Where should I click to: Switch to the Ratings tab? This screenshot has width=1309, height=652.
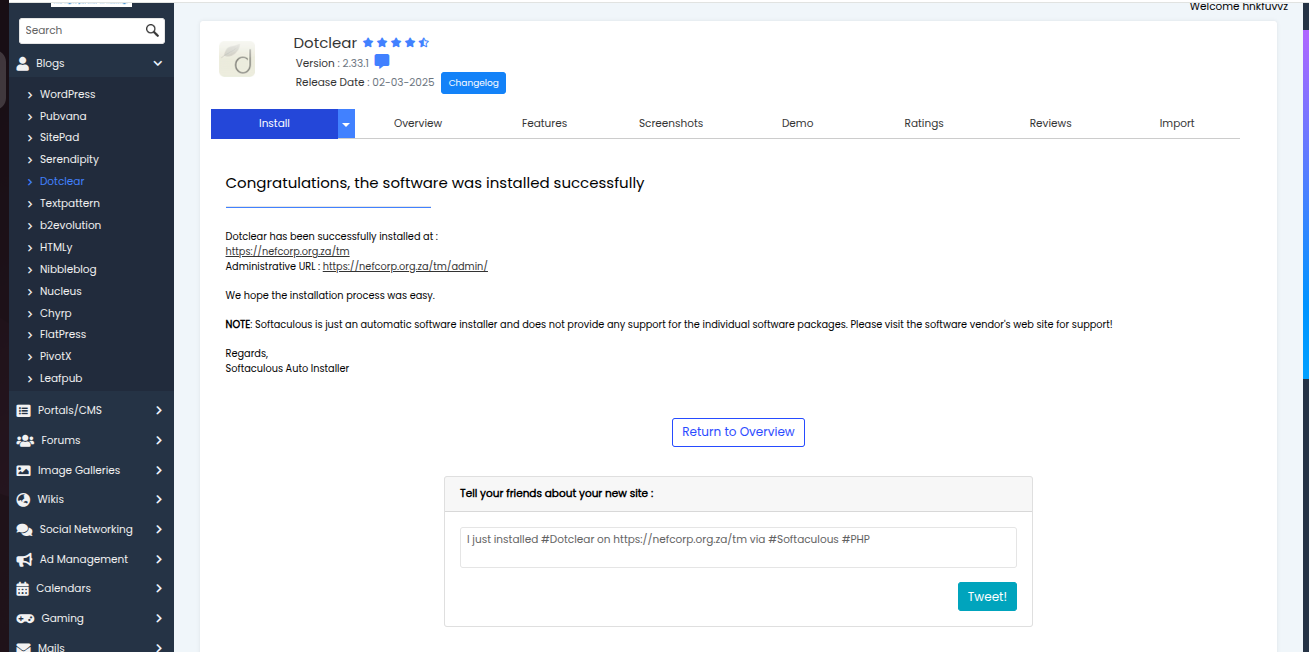click(924, 124)
